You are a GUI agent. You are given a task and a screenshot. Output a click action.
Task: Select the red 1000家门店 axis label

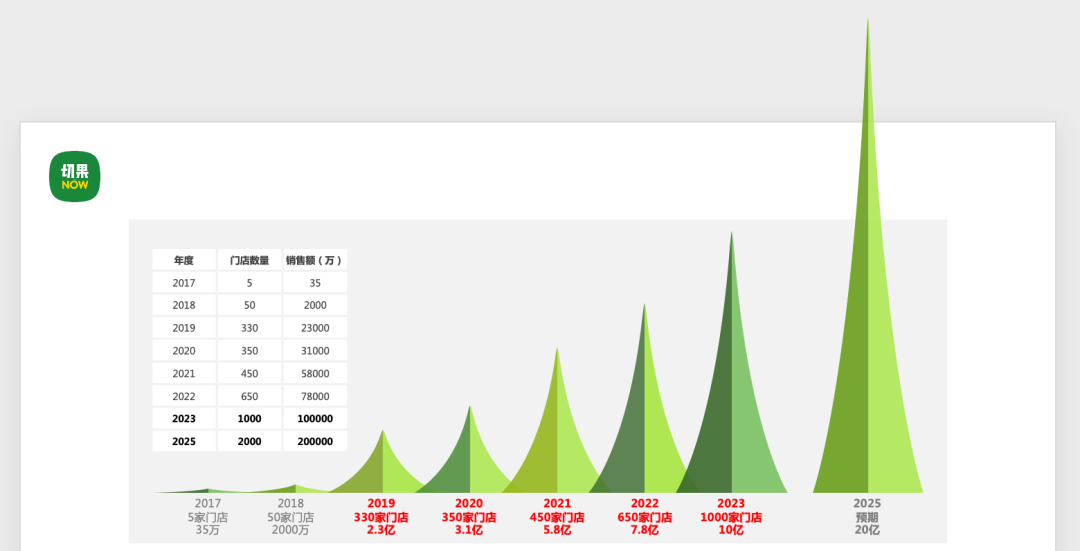pyautogui.click(x=731, y=517)
